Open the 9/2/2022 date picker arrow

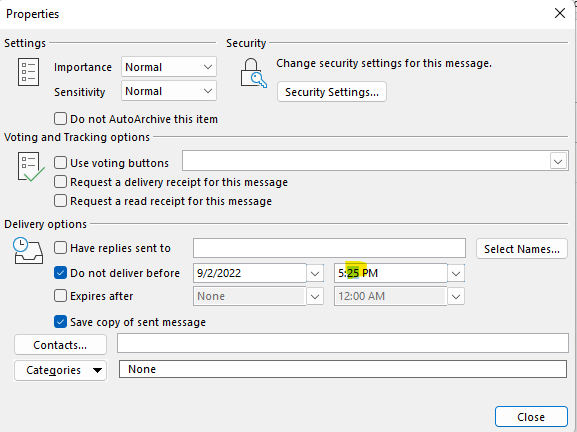[x=315, y=273]
